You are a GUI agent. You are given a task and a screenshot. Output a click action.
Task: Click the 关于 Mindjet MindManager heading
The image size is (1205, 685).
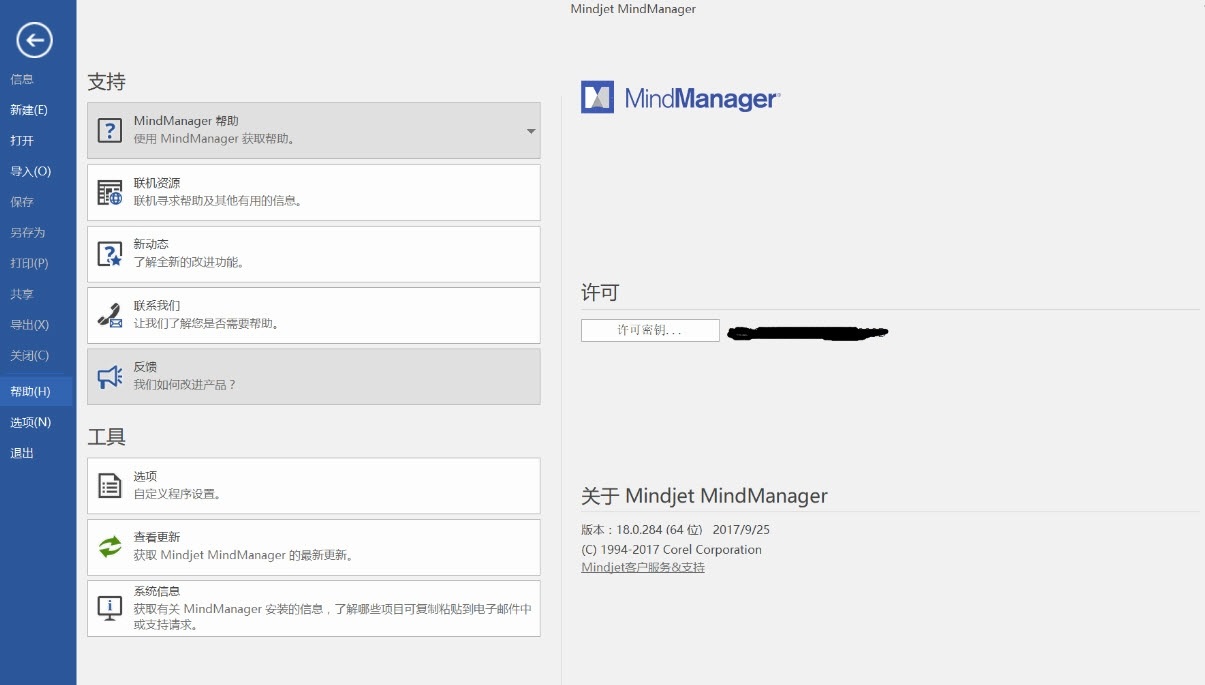pos(704,496)
